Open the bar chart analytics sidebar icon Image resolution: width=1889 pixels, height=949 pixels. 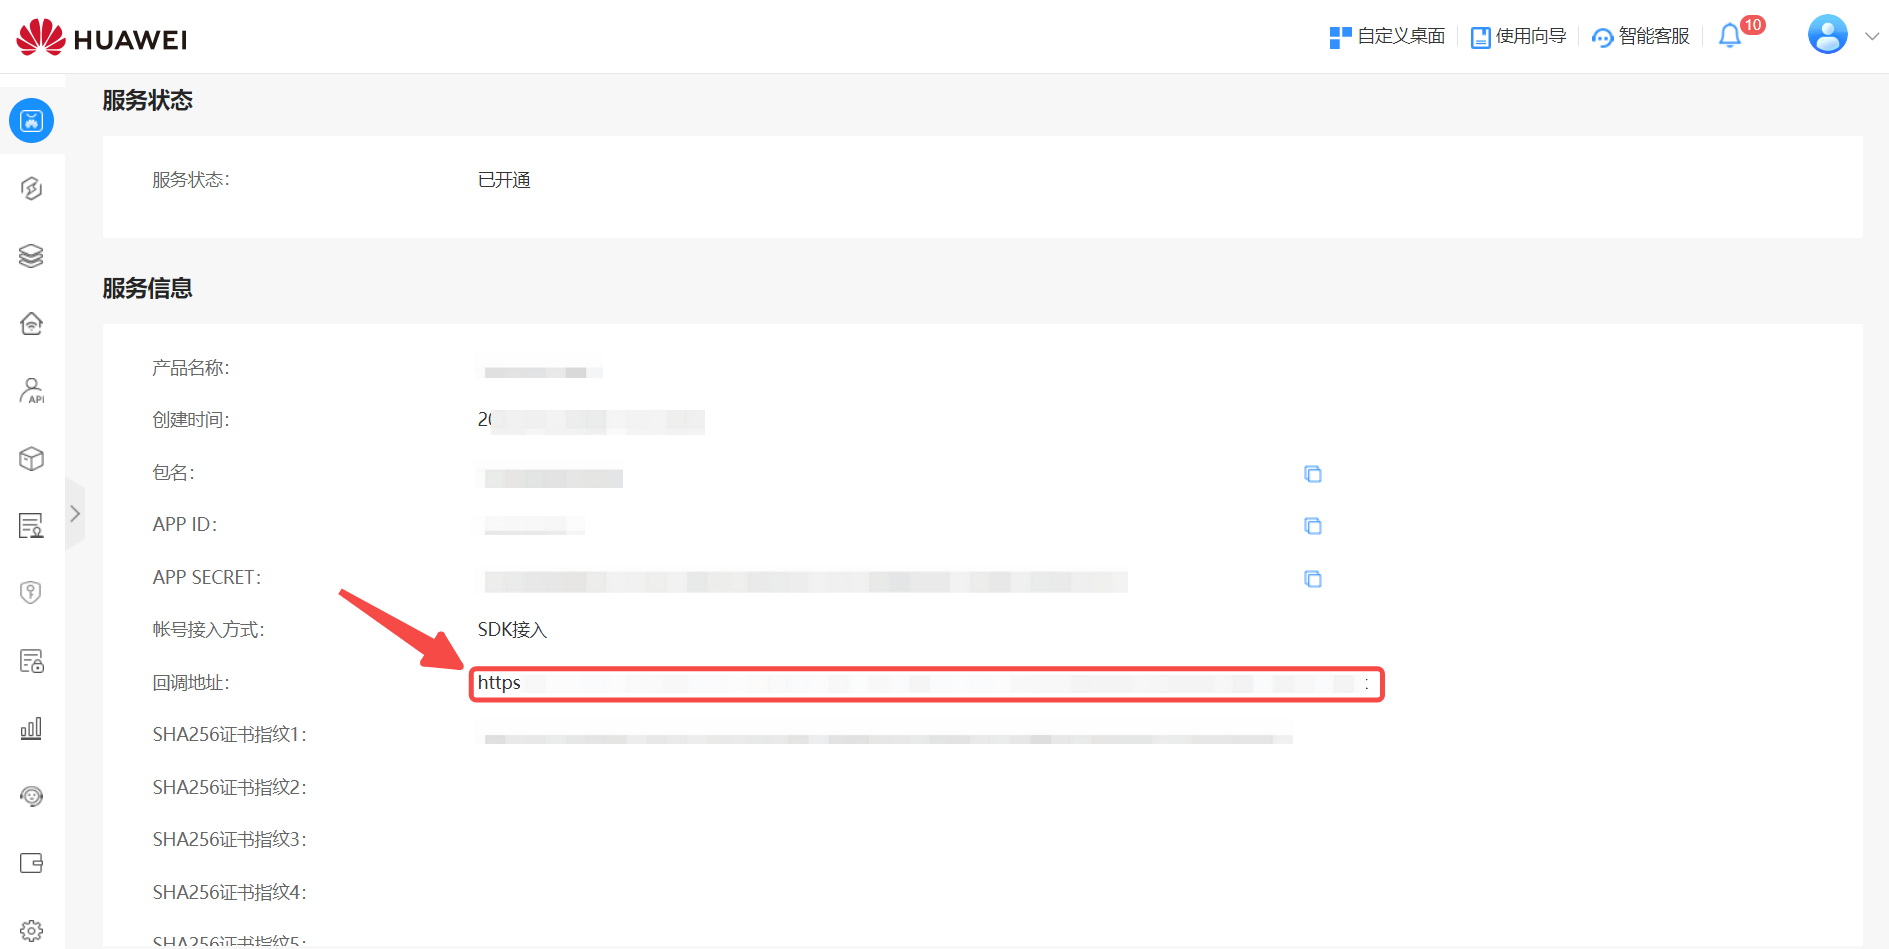[31, 728]
